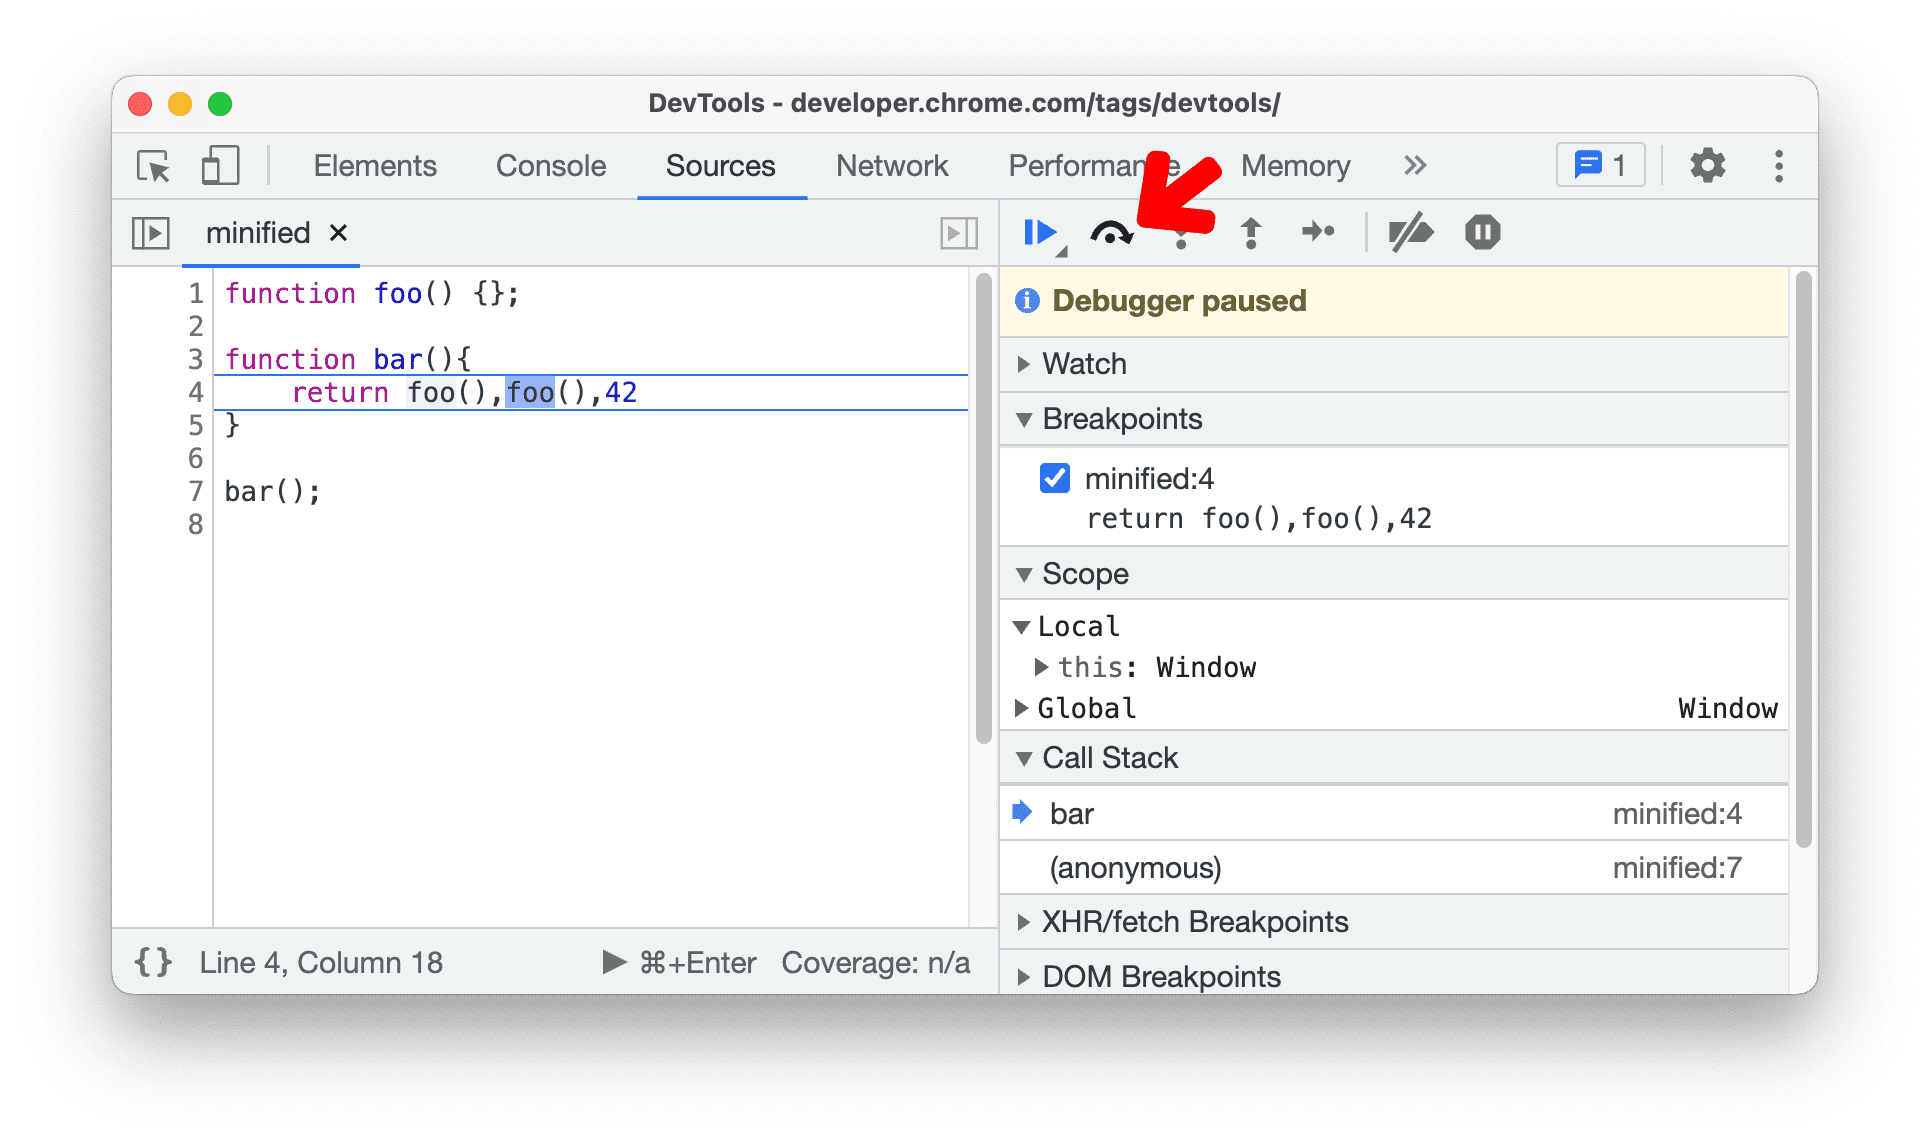Viewport: 1930px width, 1142px height.
Task: Click the Step out of current function button
Action: coord(1250,231)
